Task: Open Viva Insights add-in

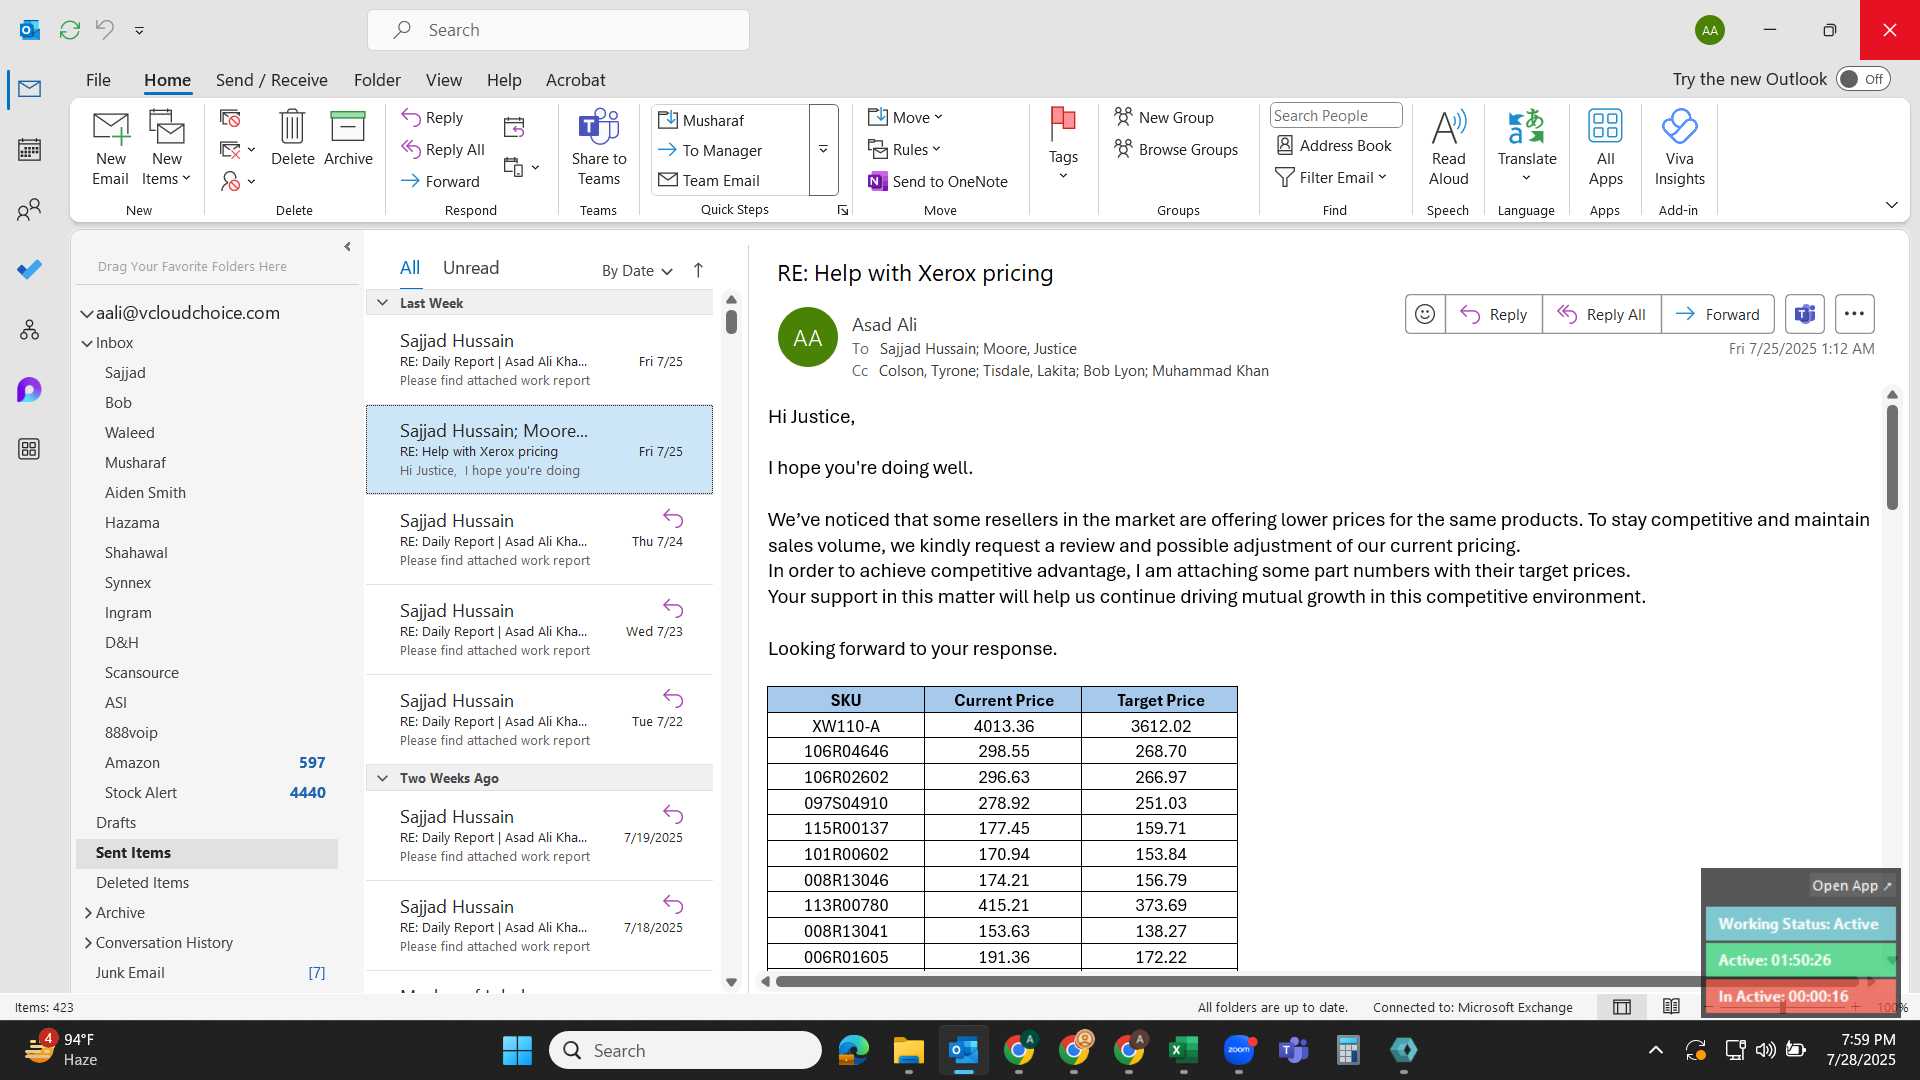Action: 1679,148
